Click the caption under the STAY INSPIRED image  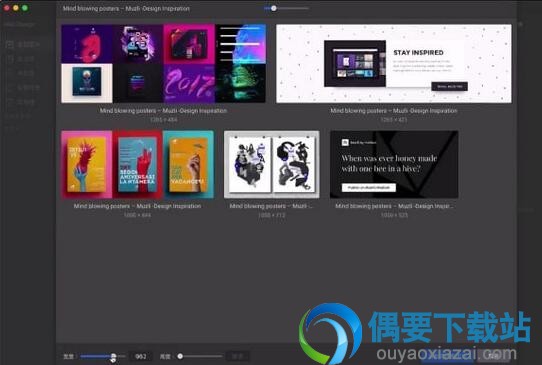tap(394, 111)
